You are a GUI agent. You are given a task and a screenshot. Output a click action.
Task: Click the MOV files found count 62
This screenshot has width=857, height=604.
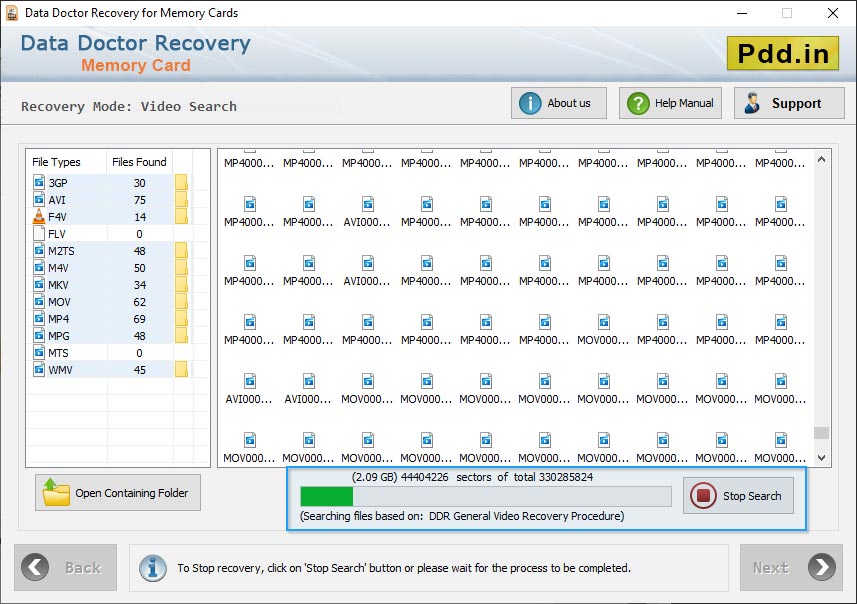pyautogui.click(x=140, y=302)
